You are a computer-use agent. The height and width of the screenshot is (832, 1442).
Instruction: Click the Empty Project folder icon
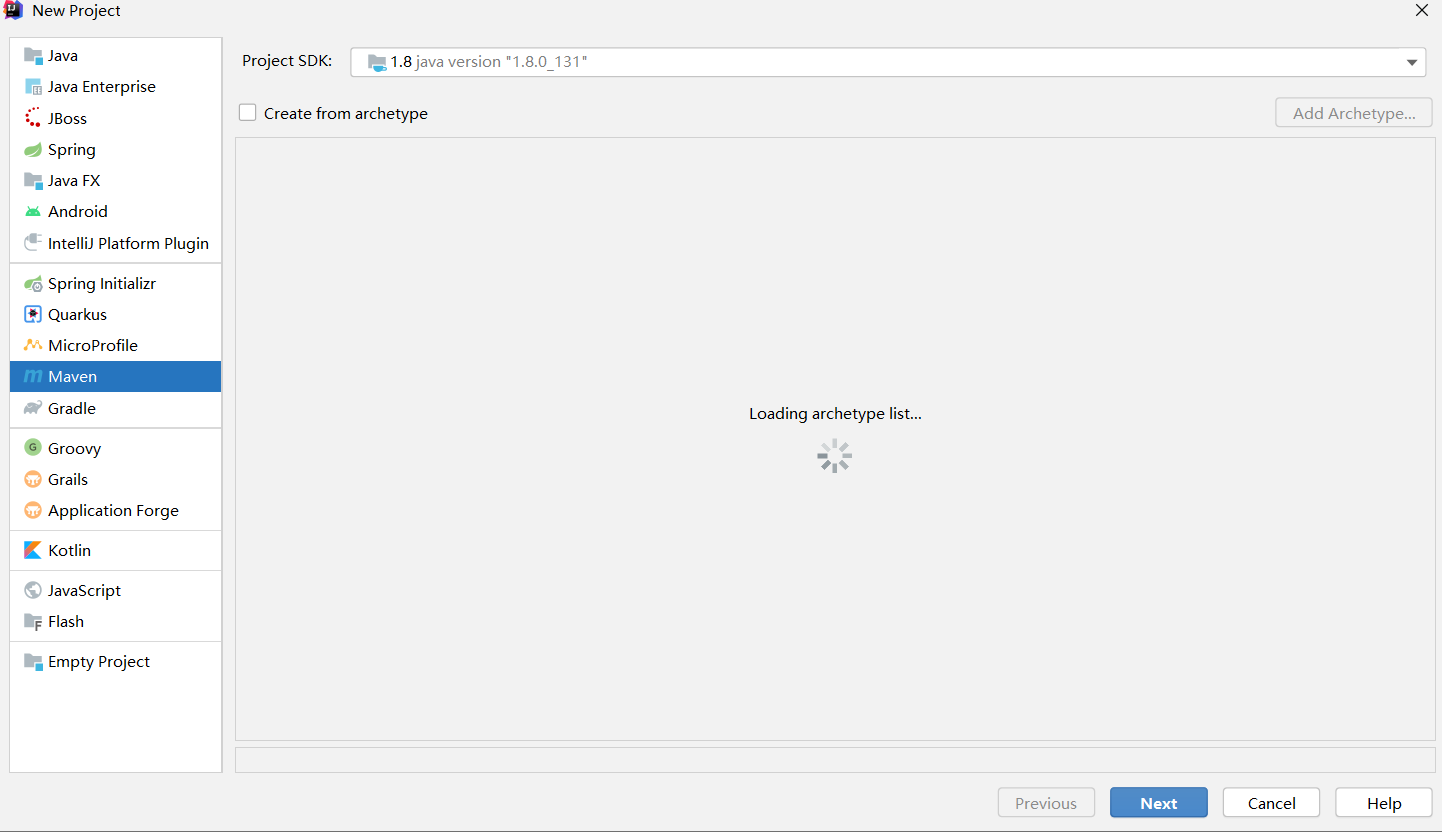point(33,662)
